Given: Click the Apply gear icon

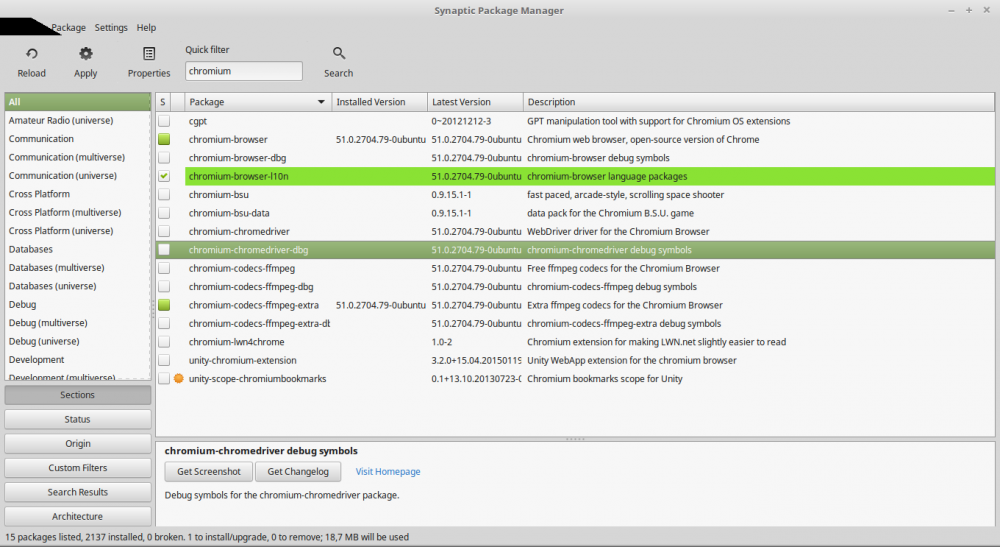Looking at the screenshot, I should coord(85,54).
